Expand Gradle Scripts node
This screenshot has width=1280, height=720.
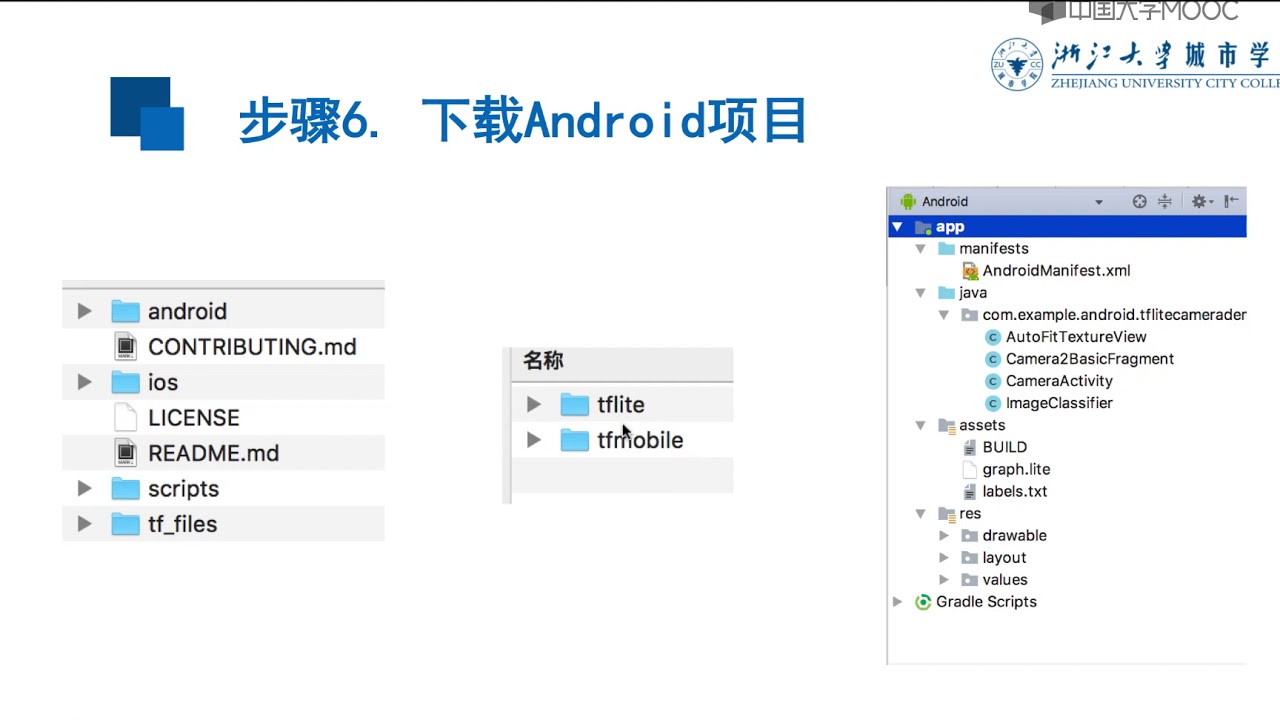point(897,601)
